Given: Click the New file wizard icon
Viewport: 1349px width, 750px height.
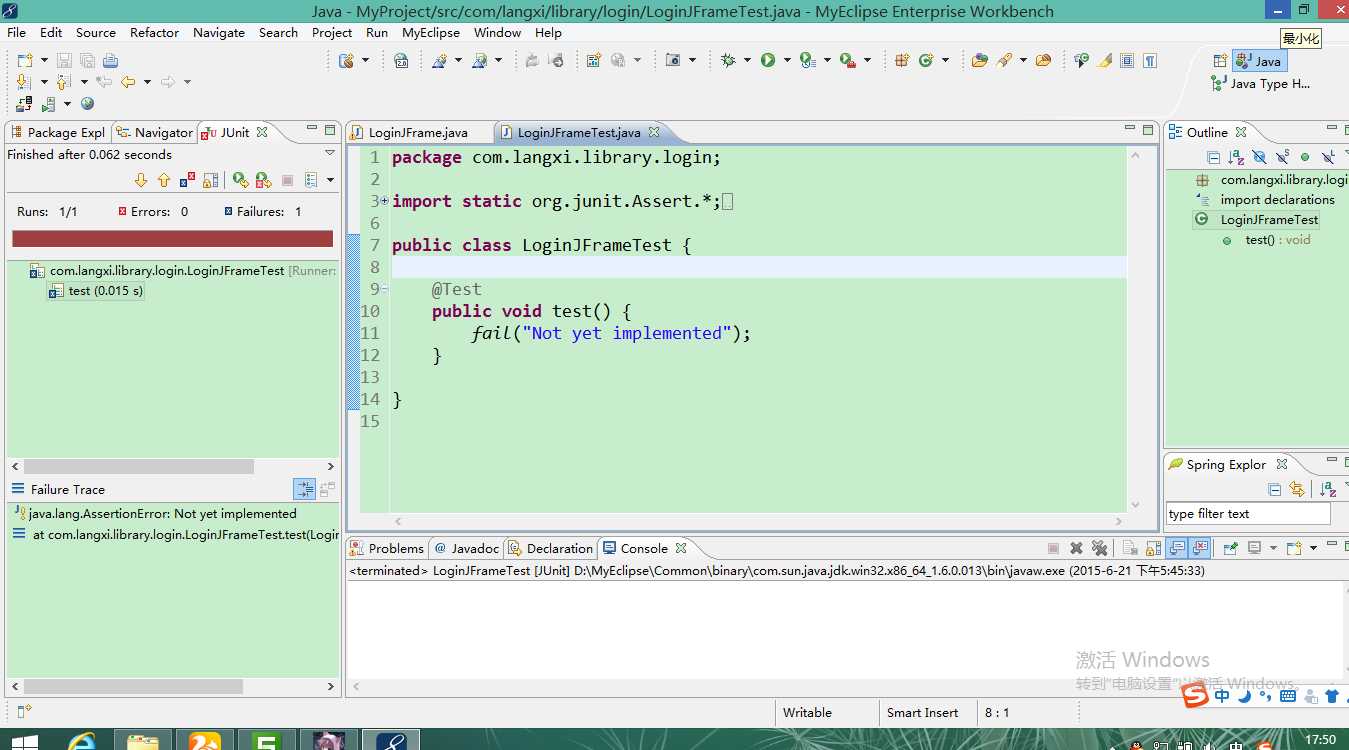Looking at the screenshot, I should coord(24,60).
